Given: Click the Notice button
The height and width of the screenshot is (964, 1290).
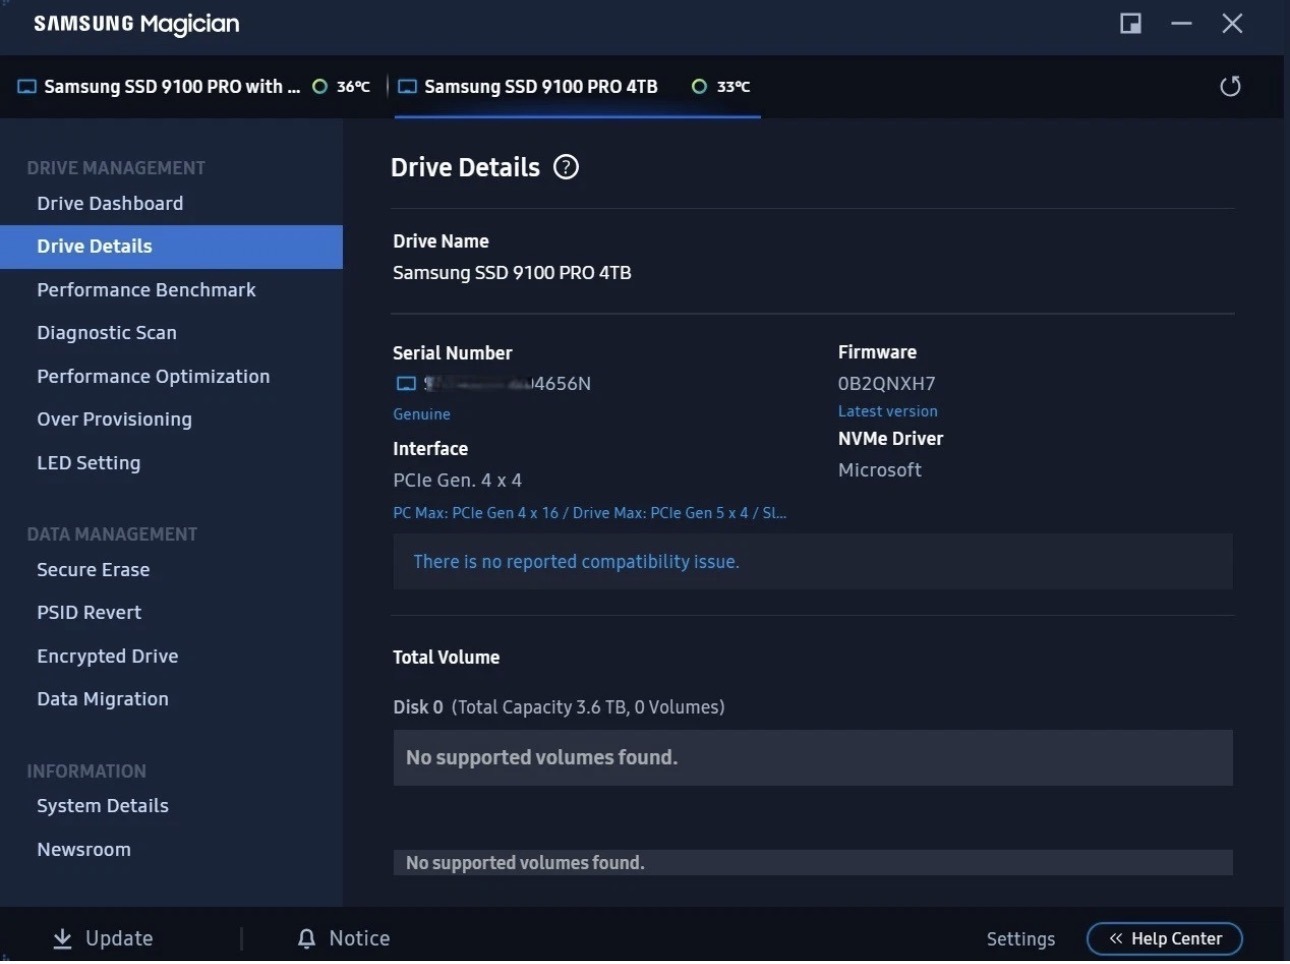Looking at the screenshot, I should (344, 938).
